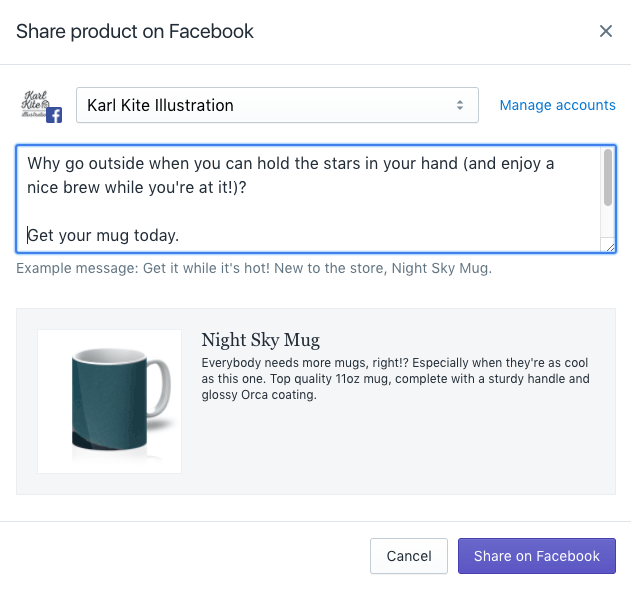Viewport: 631px width, 590px height.
Task: Click the Night Sky Mug product thumbnail
Action: coord(109,401)
